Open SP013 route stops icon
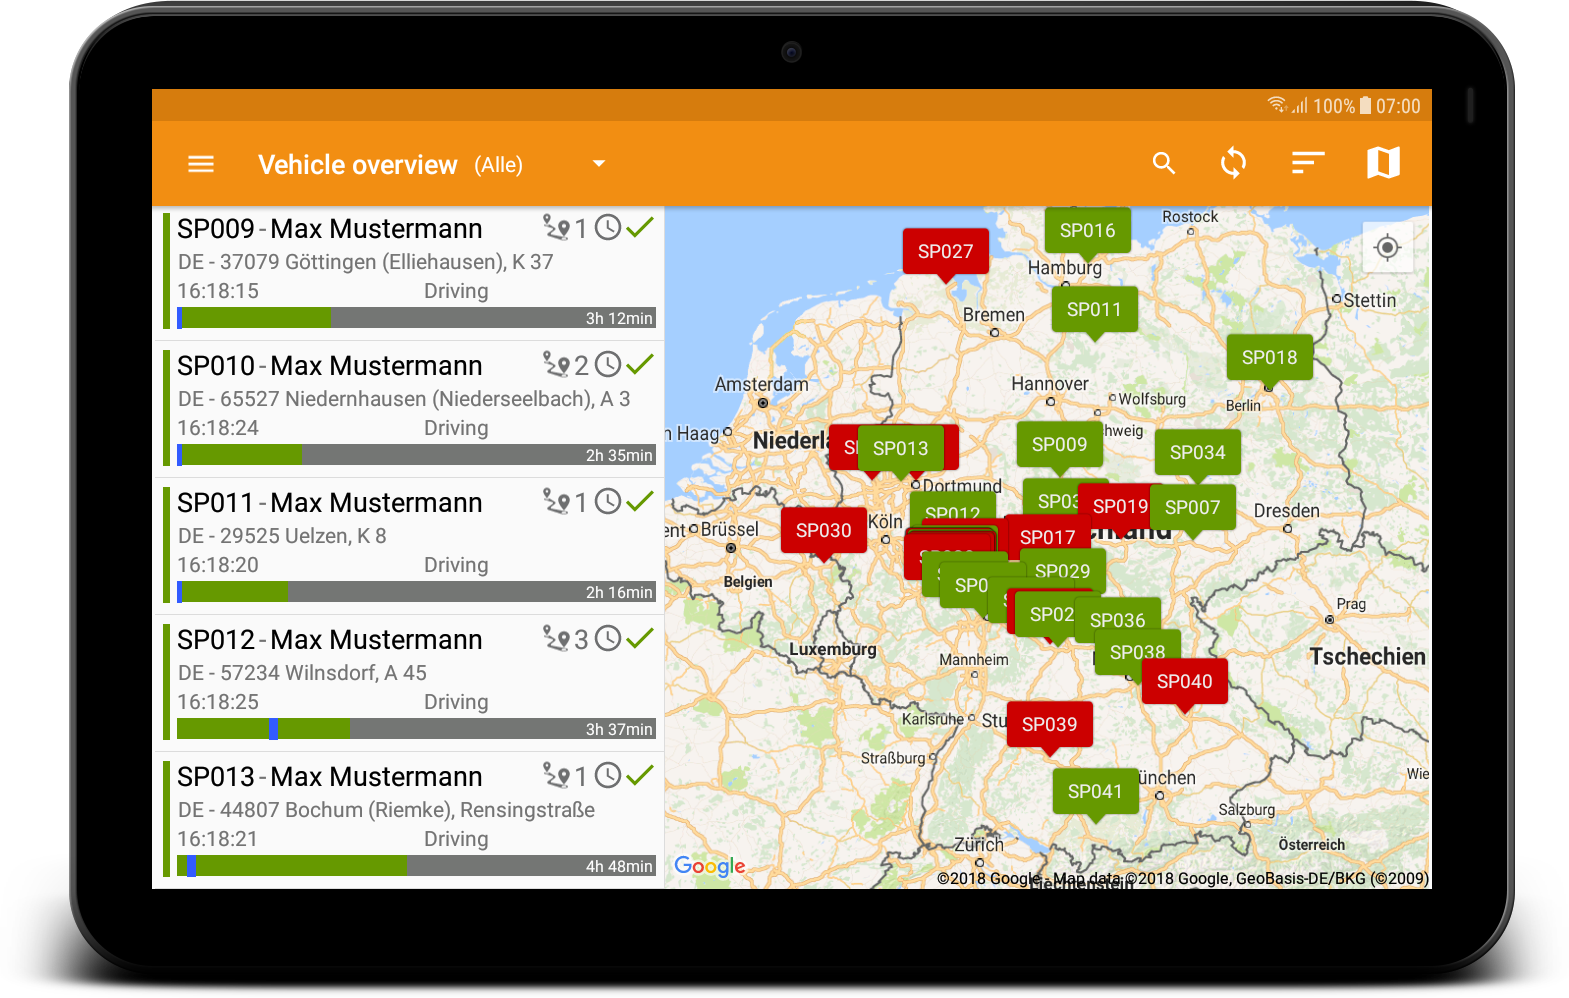The height and width of the screenshot is (998, 1569). click(557, 776)
